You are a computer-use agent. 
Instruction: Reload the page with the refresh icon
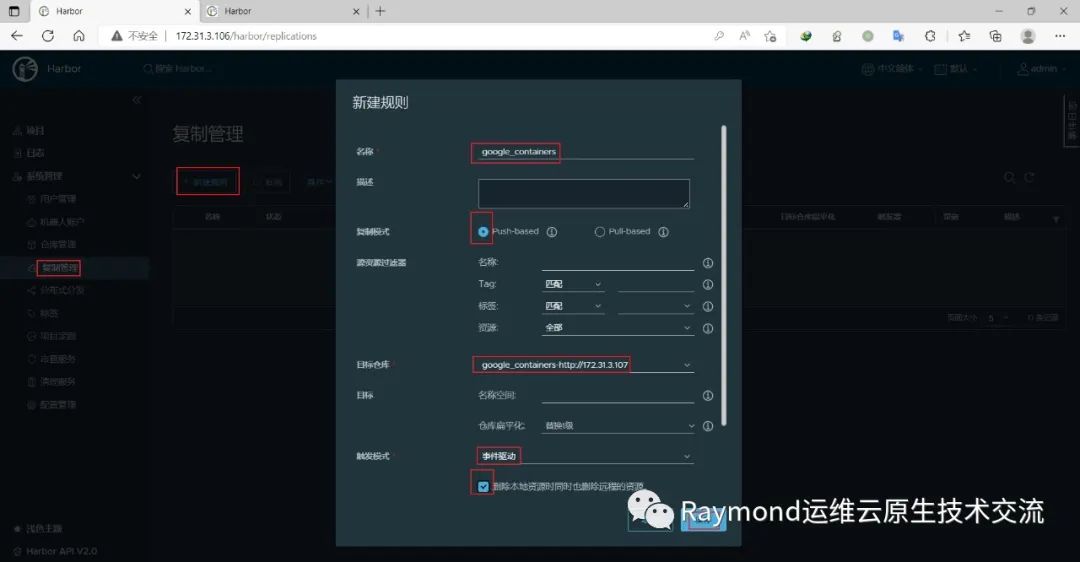(48, 36)
